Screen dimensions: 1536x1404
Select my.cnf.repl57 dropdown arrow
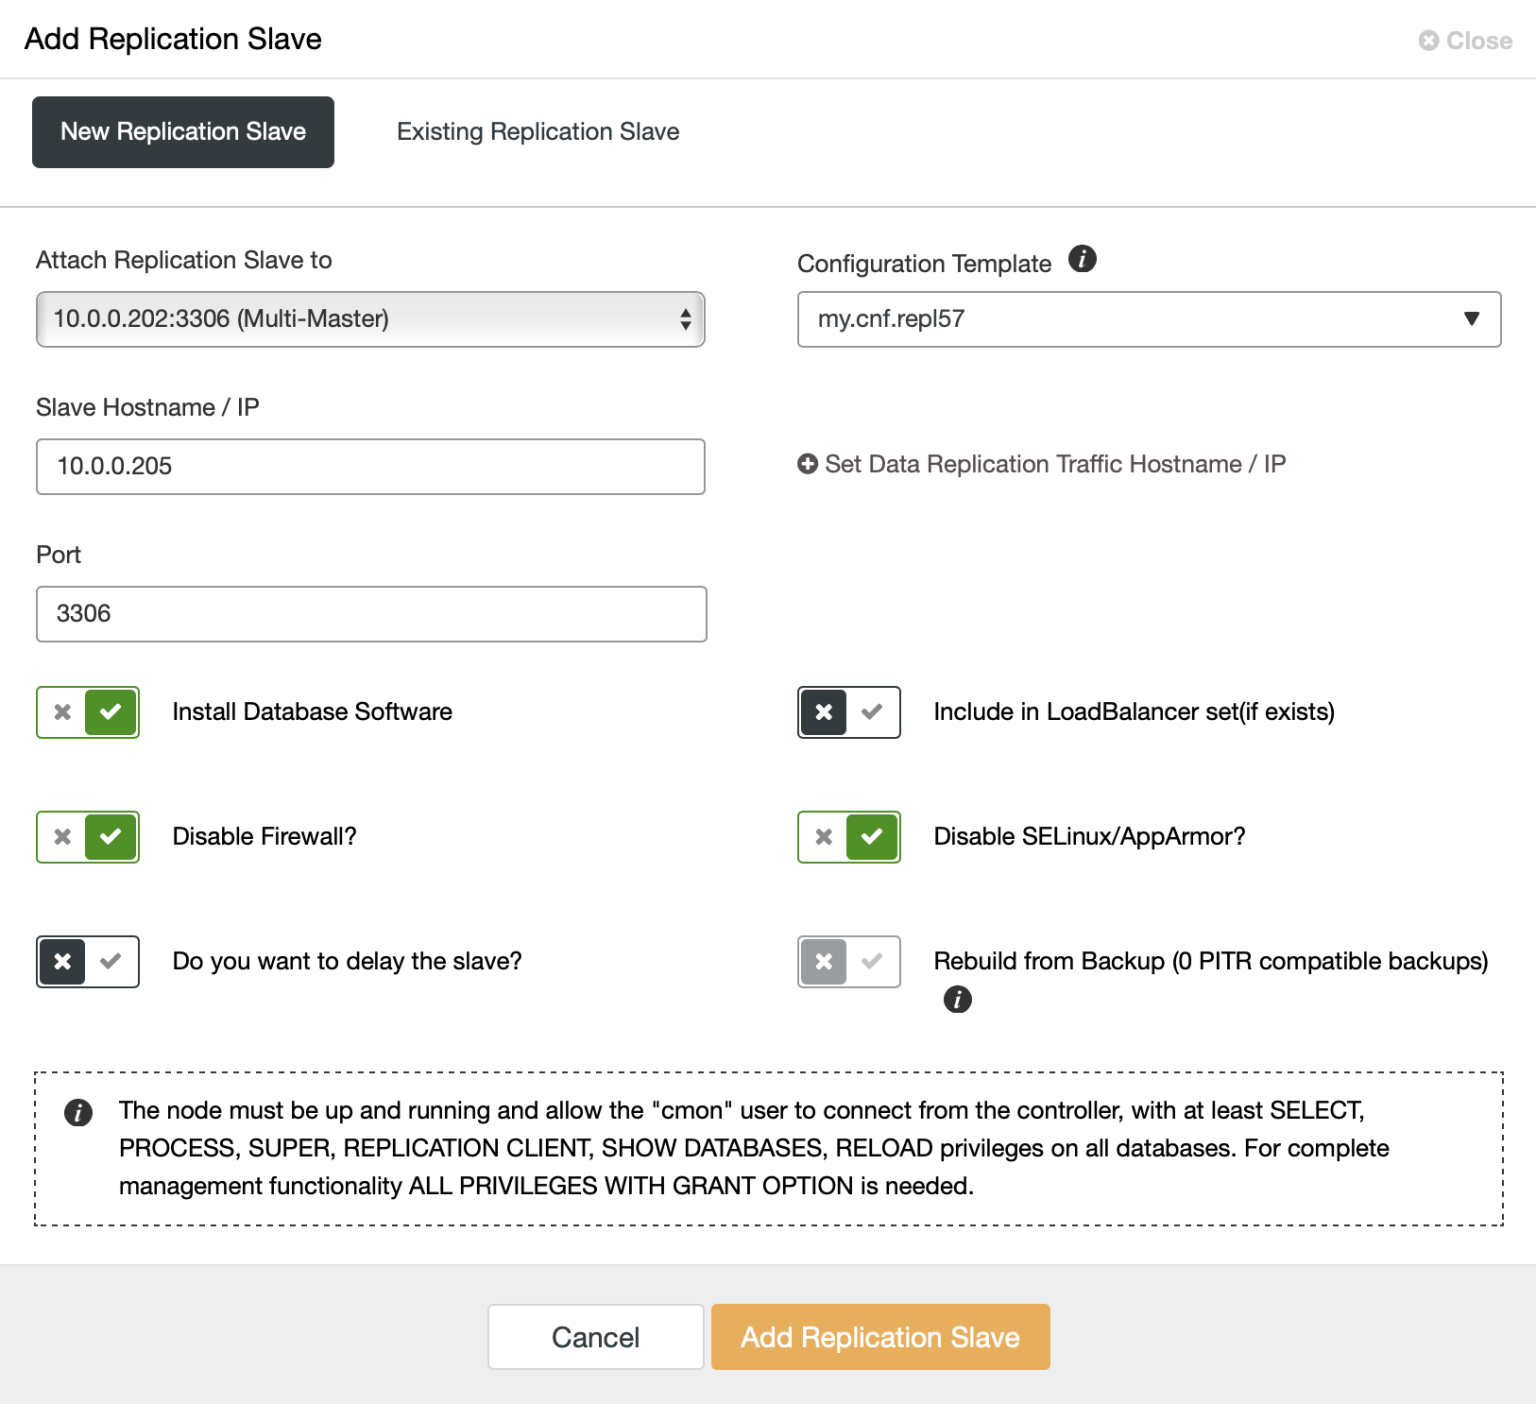pyautogui.click(x=1470, y=319)
